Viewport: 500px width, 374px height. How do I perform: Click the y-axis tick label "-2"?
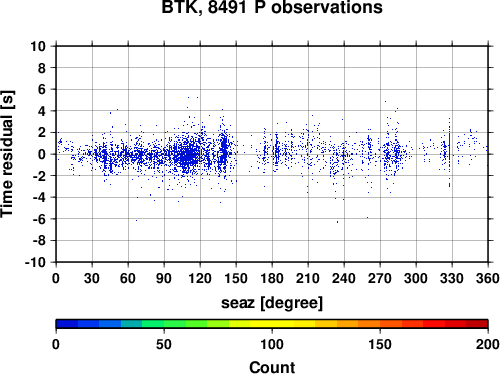[x=39, y=176]
